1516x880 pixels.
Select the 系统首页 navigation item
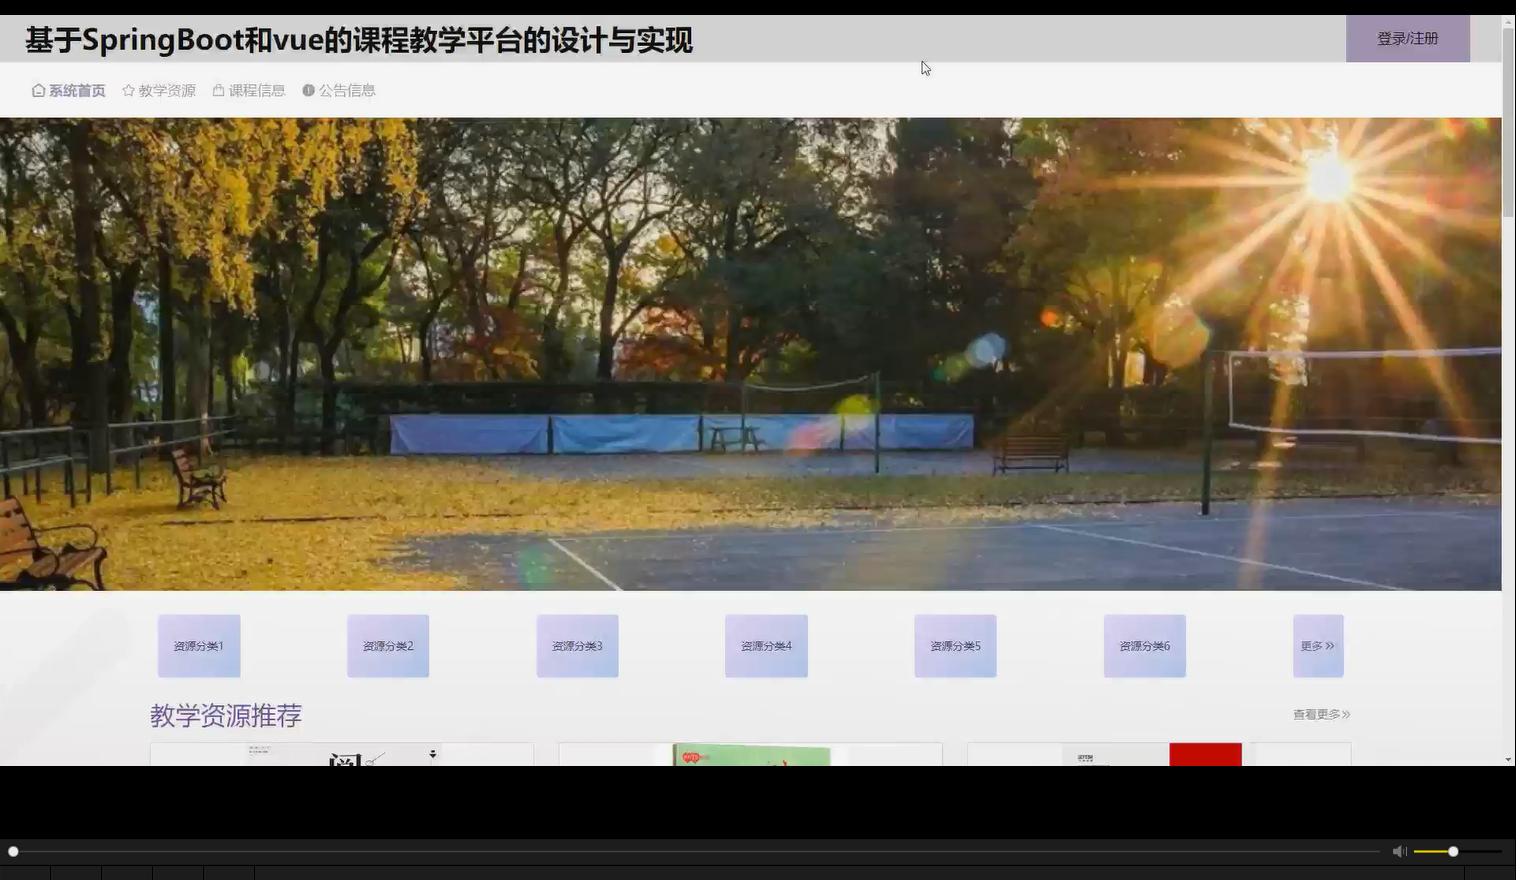pyautogui.click(x=75, y=90)
